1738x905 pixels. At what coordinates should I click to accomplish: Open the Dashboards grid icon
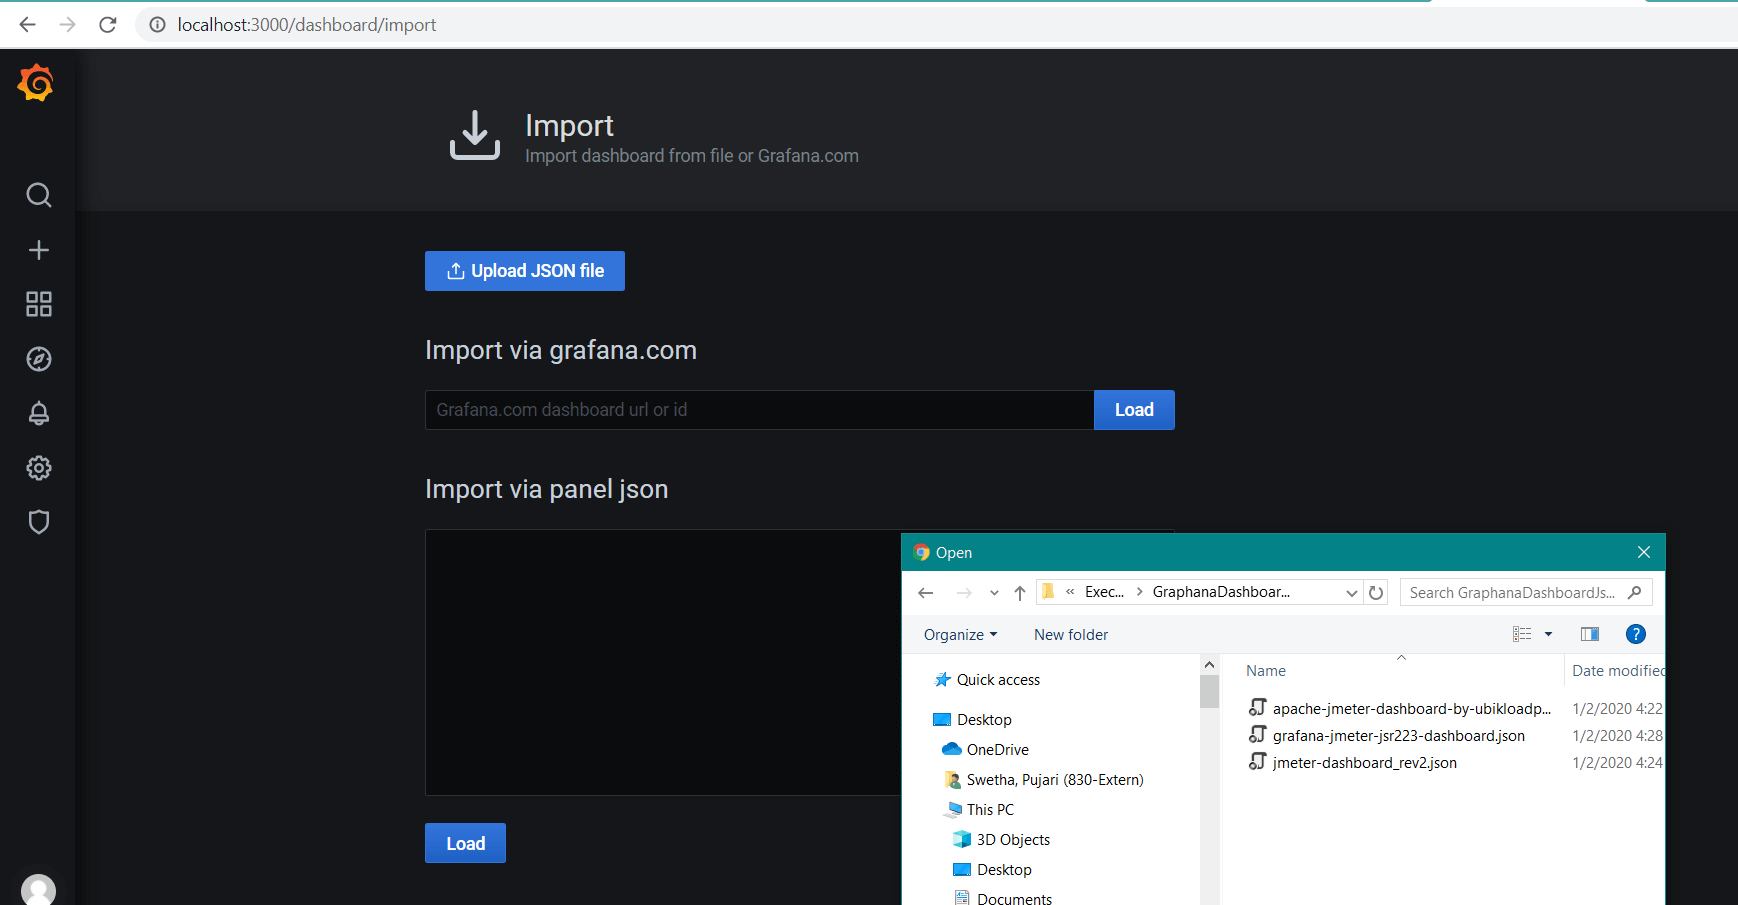pos(38,304)
